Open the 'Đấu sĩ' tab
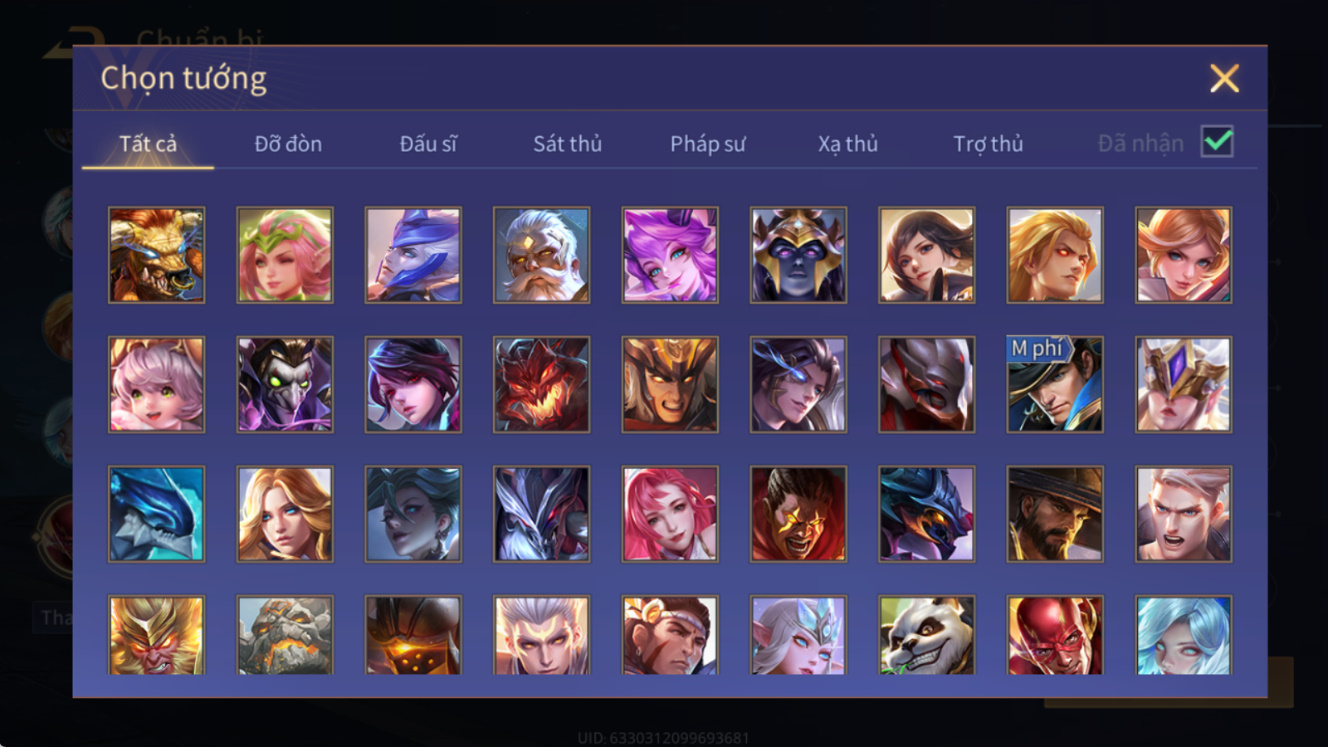The width and height of the screenshot is (1328, 747). click(428, 144)
